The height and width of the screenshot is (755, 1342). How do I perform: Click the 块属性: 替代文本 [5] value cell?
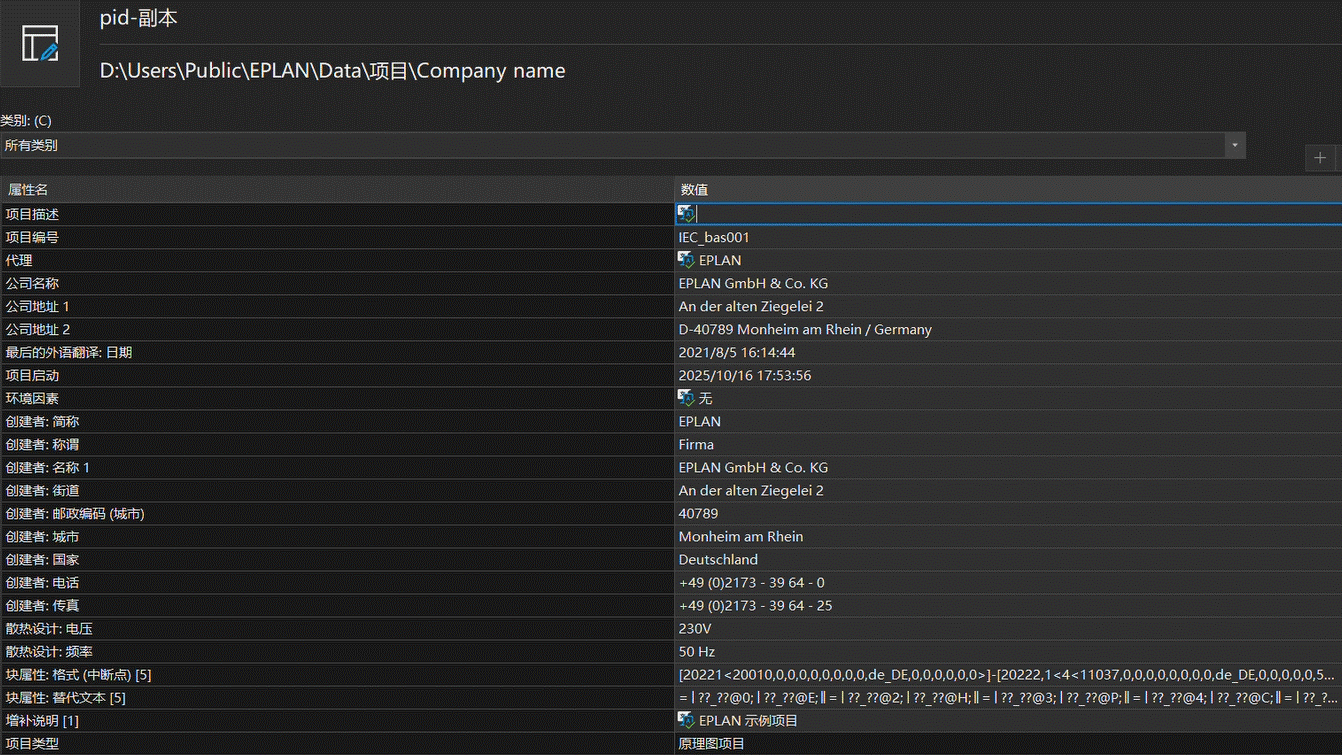pyautogui.click(x=1008, y=697)
